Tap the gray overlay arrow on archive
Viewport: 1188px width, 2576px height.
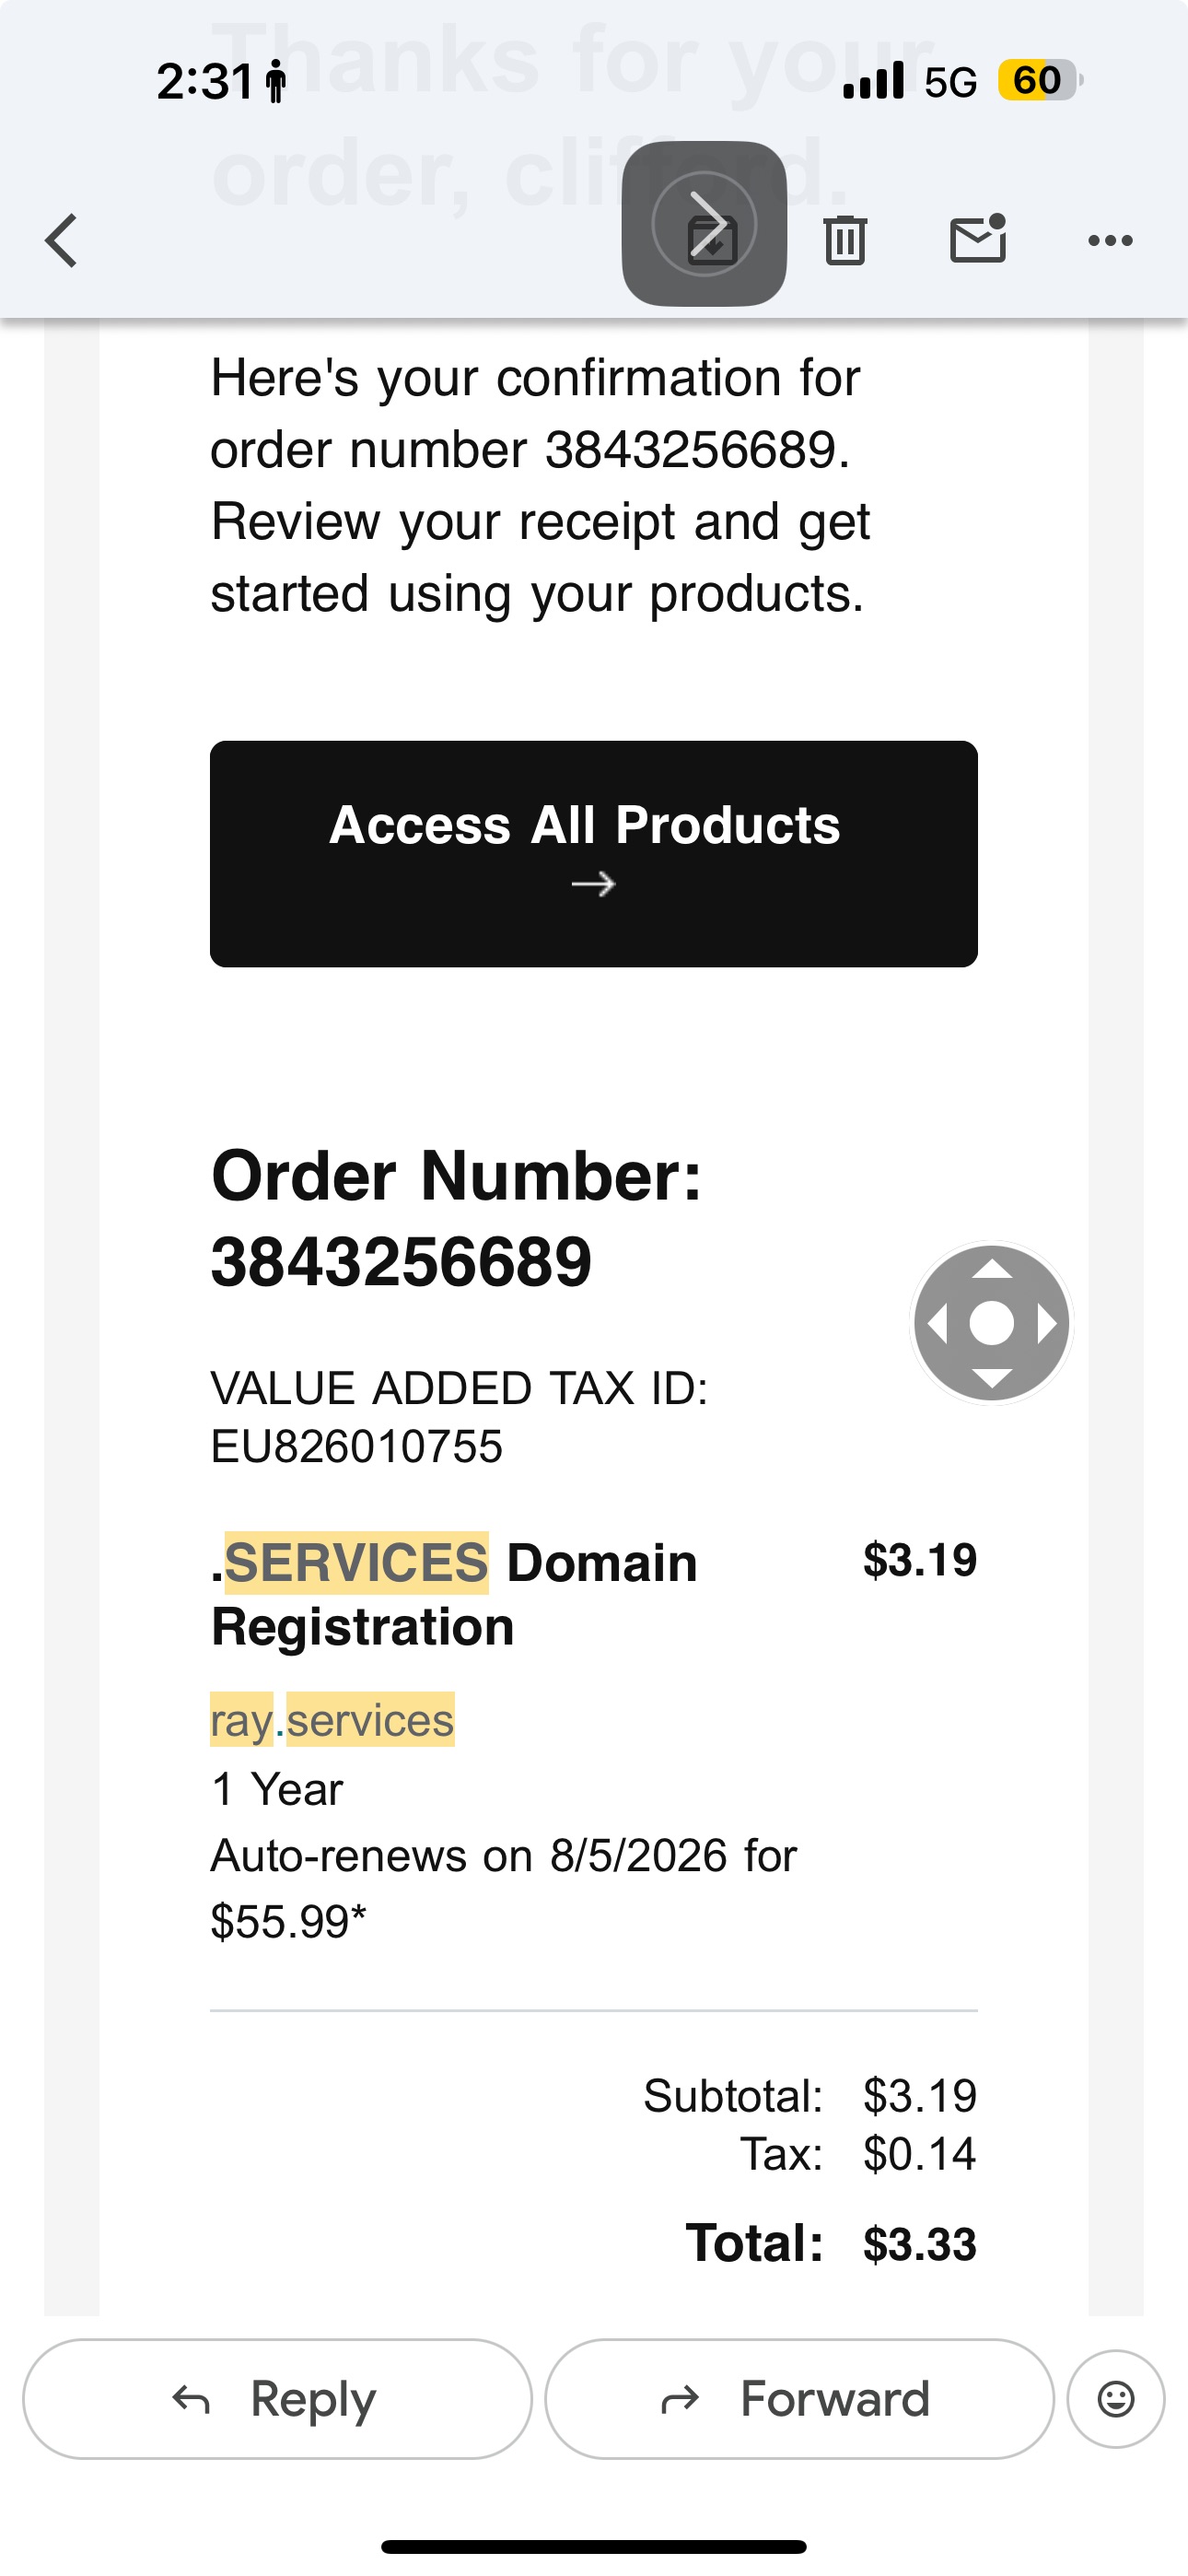tap(704, 224)
